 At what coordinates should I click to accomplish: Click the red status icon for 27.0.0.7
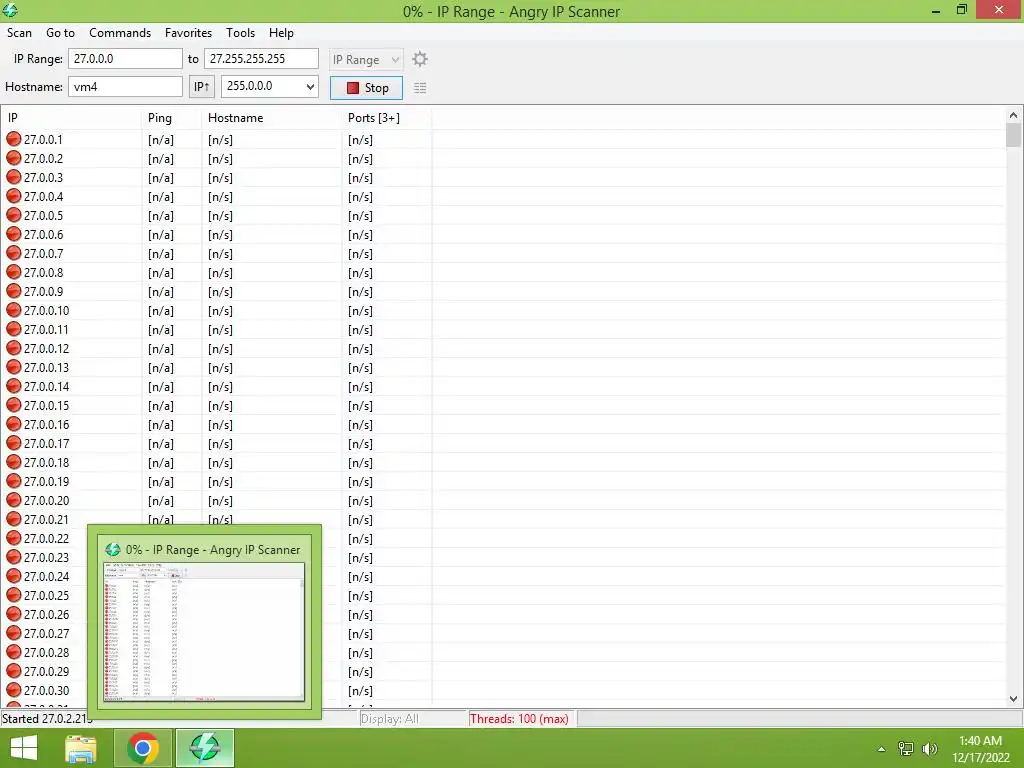pos(14,253)
